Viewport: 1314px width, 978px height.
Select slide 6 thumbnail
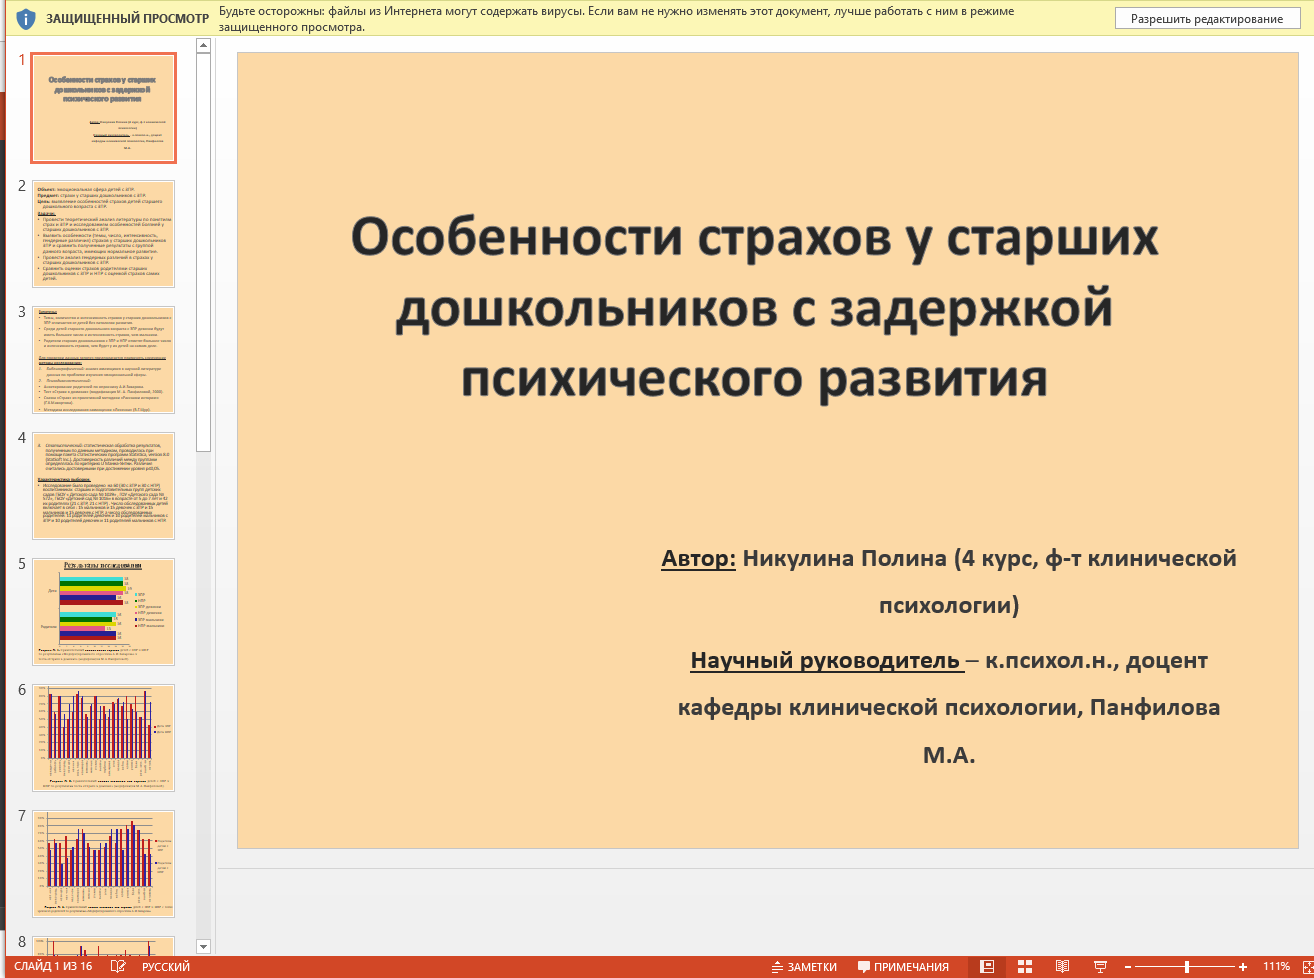point(104,738)
